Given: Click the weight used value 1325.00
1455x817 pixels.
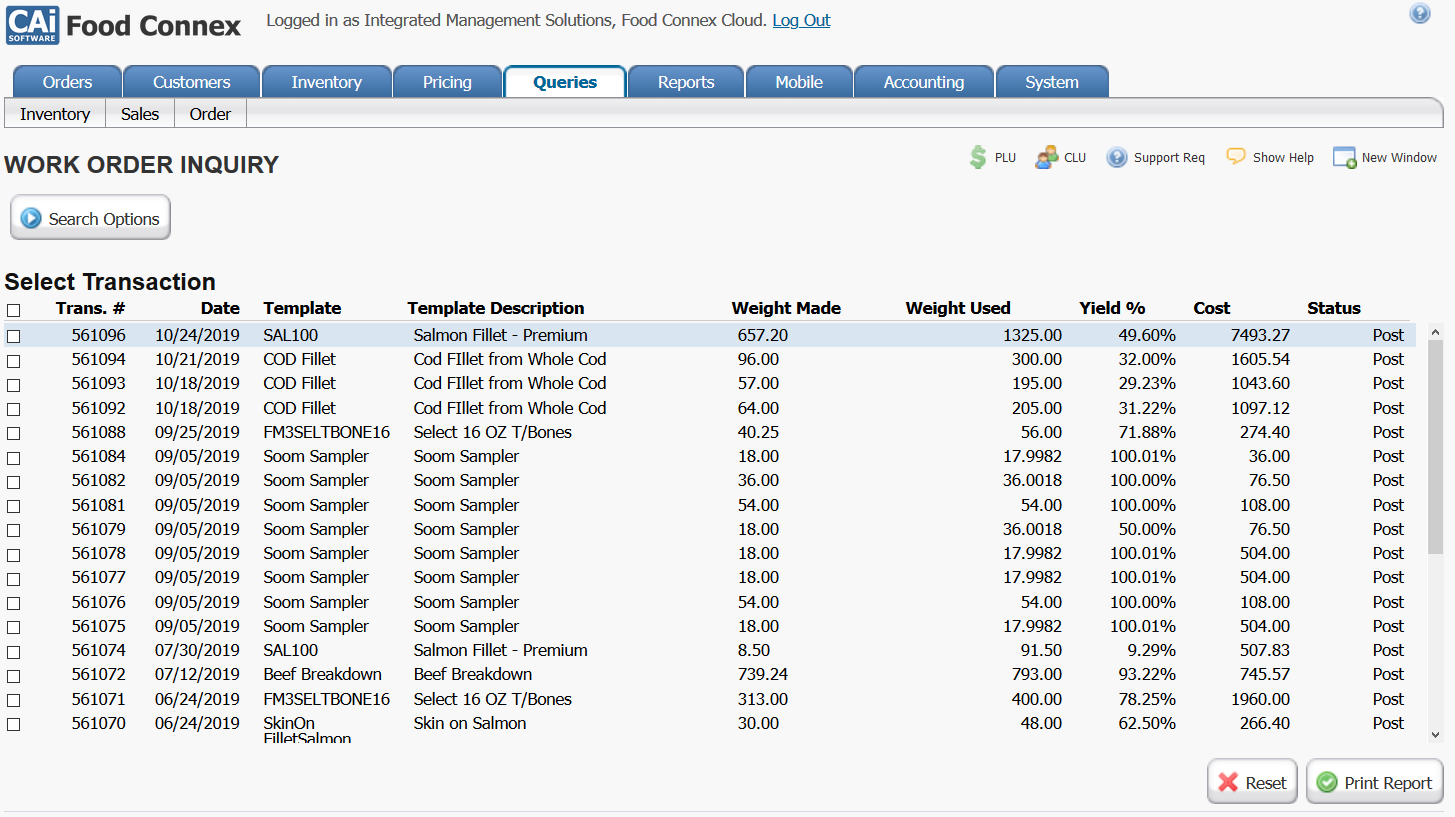Looking at the screenshot, I should 1033,335.
